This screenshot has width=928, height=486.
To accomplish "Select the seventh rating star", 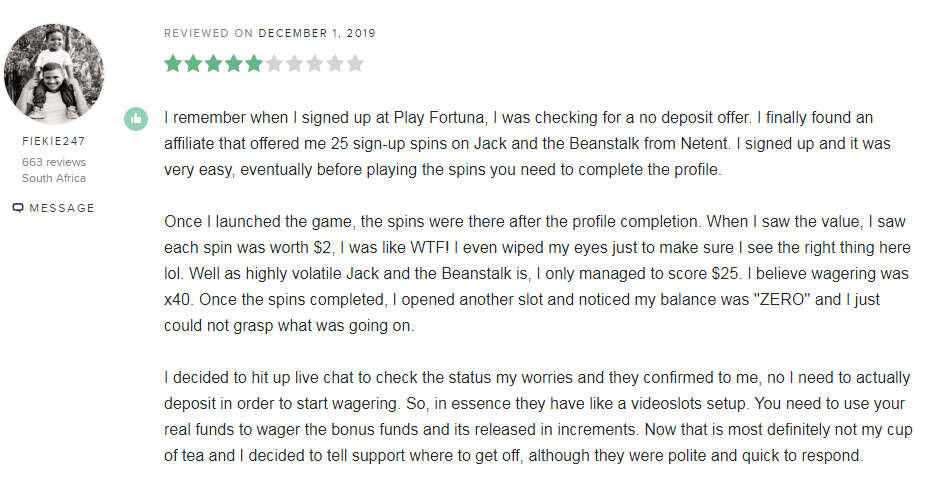I will pos(294,63).
